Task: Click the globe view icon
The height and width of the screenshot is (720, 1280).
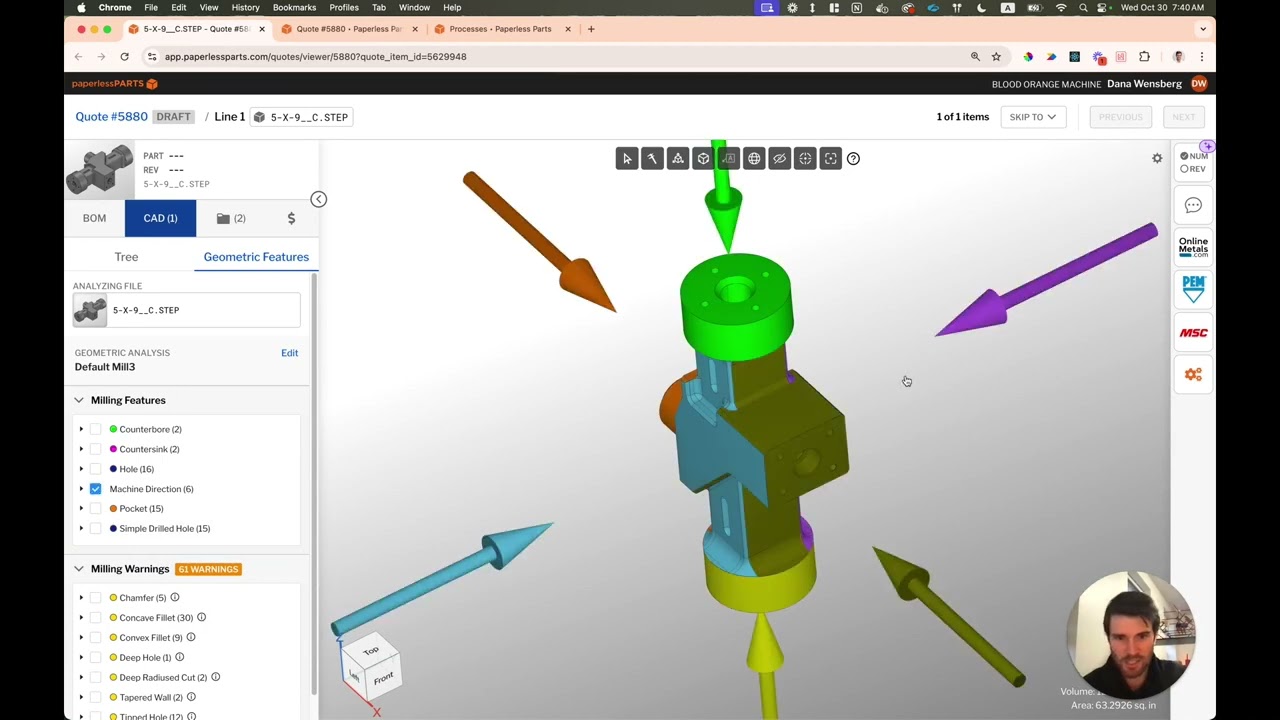Action: (x=754, y=159)
